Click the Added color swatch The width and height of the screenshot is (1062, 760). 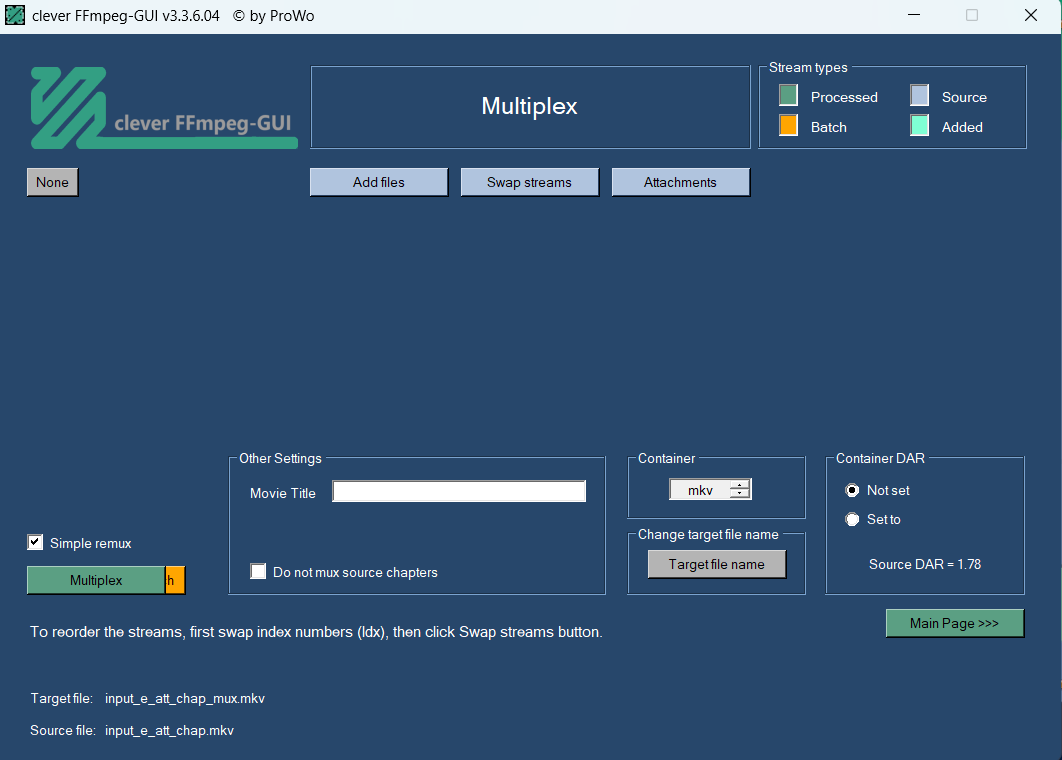pyautogui.click(x=919, y=125)
